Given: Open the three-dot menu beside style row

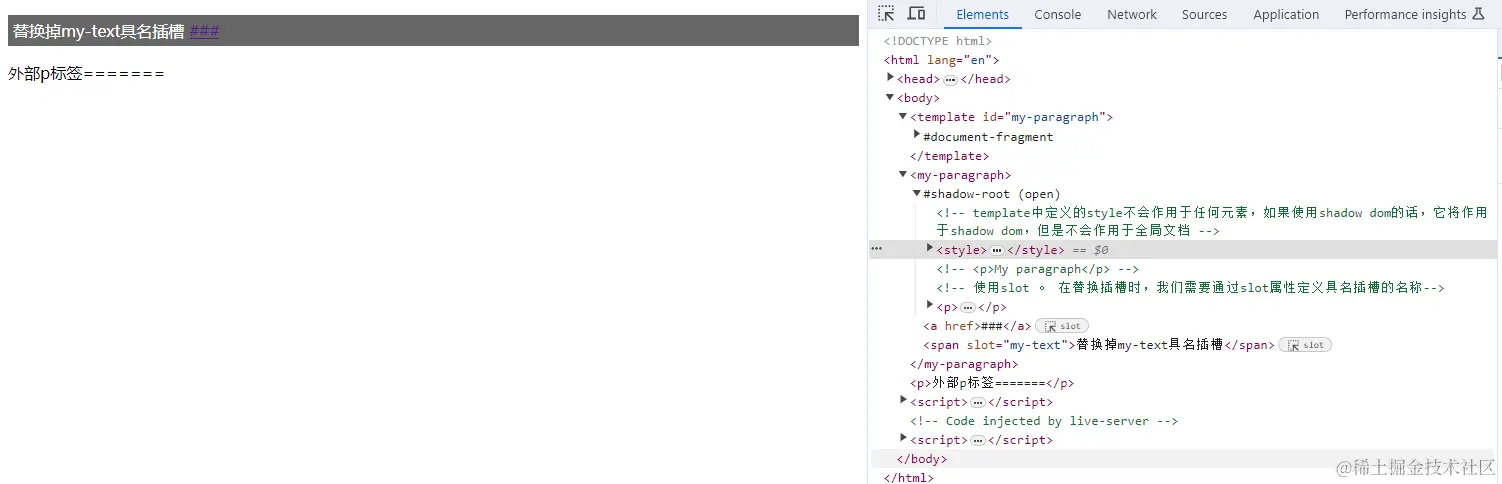Looking at the screenshot, I should point(877,250).
